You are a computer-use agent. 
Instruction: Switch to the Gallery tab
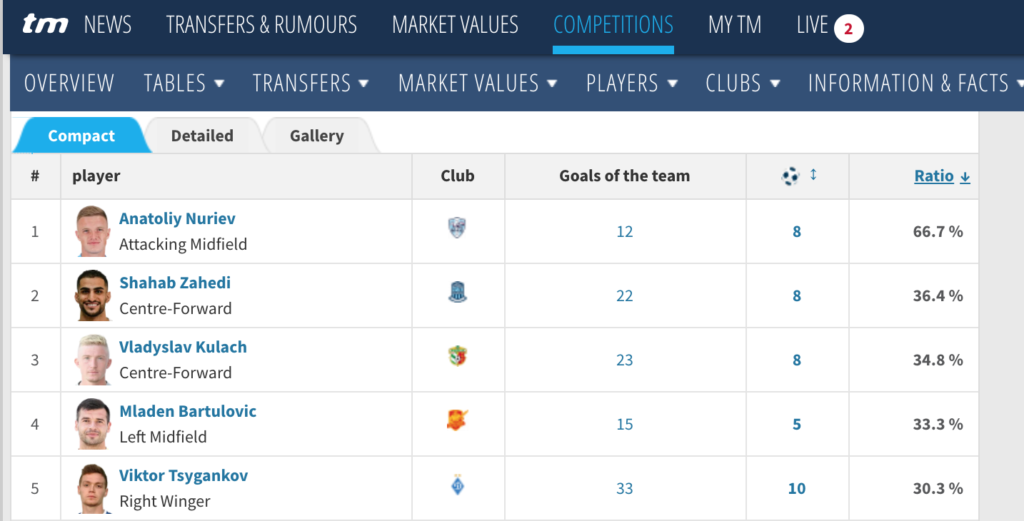(x=317, y=136)
